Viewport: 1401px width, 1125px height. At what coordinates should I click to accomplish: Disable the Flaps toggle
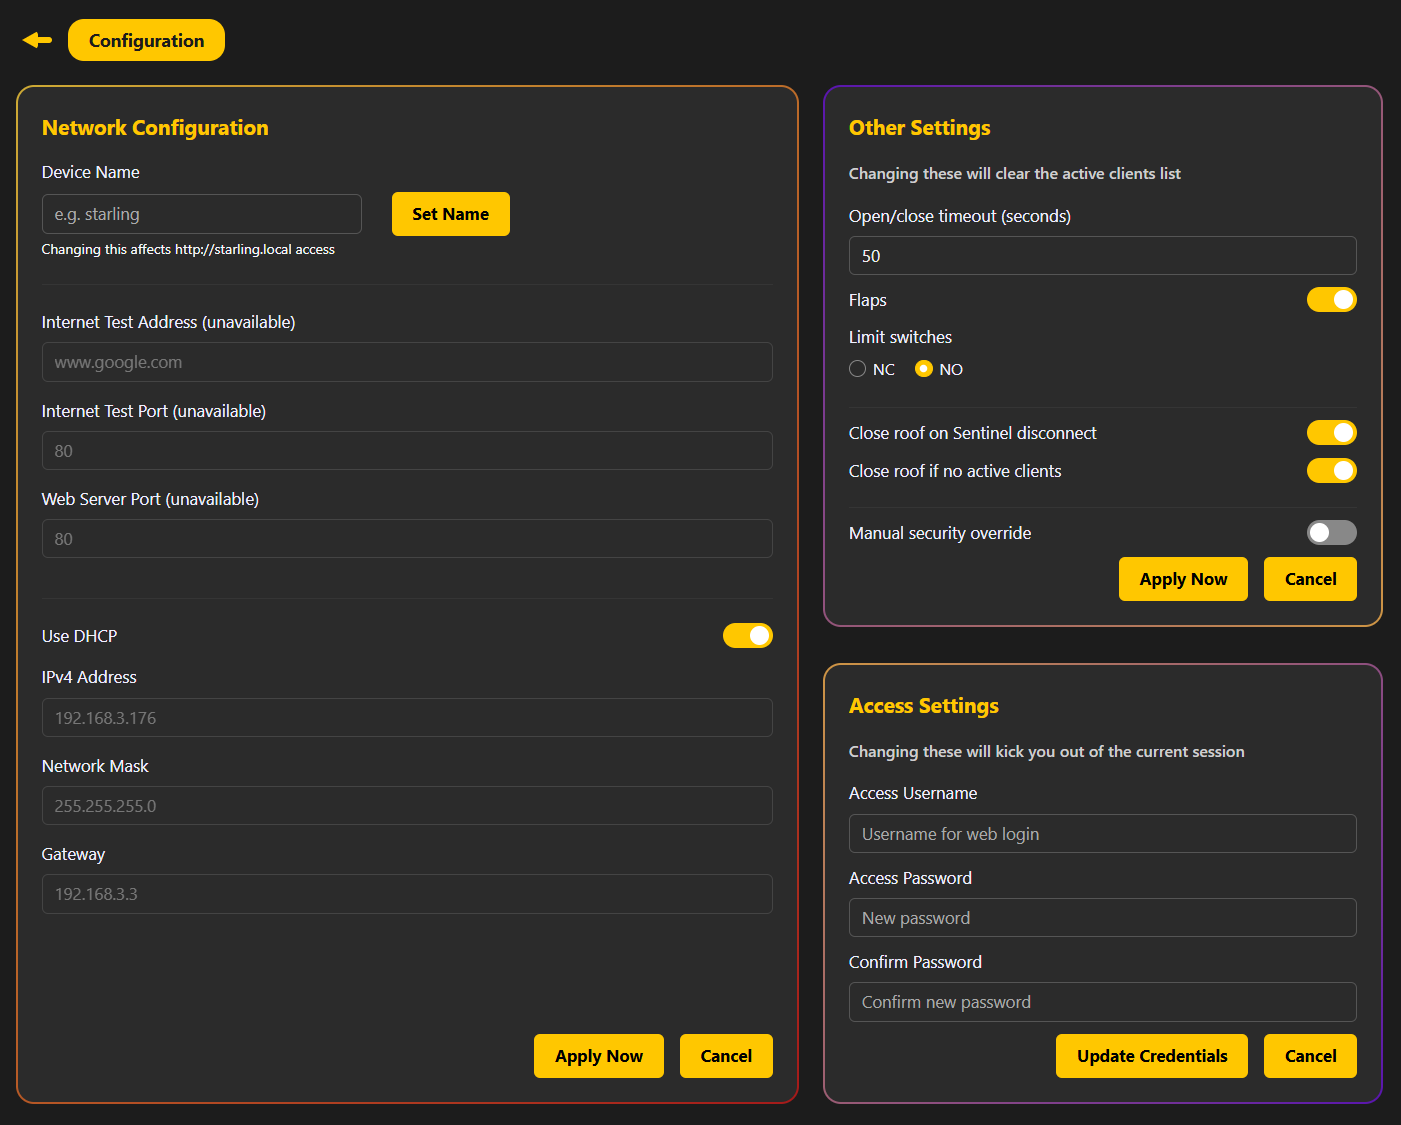coord(1331,300)
